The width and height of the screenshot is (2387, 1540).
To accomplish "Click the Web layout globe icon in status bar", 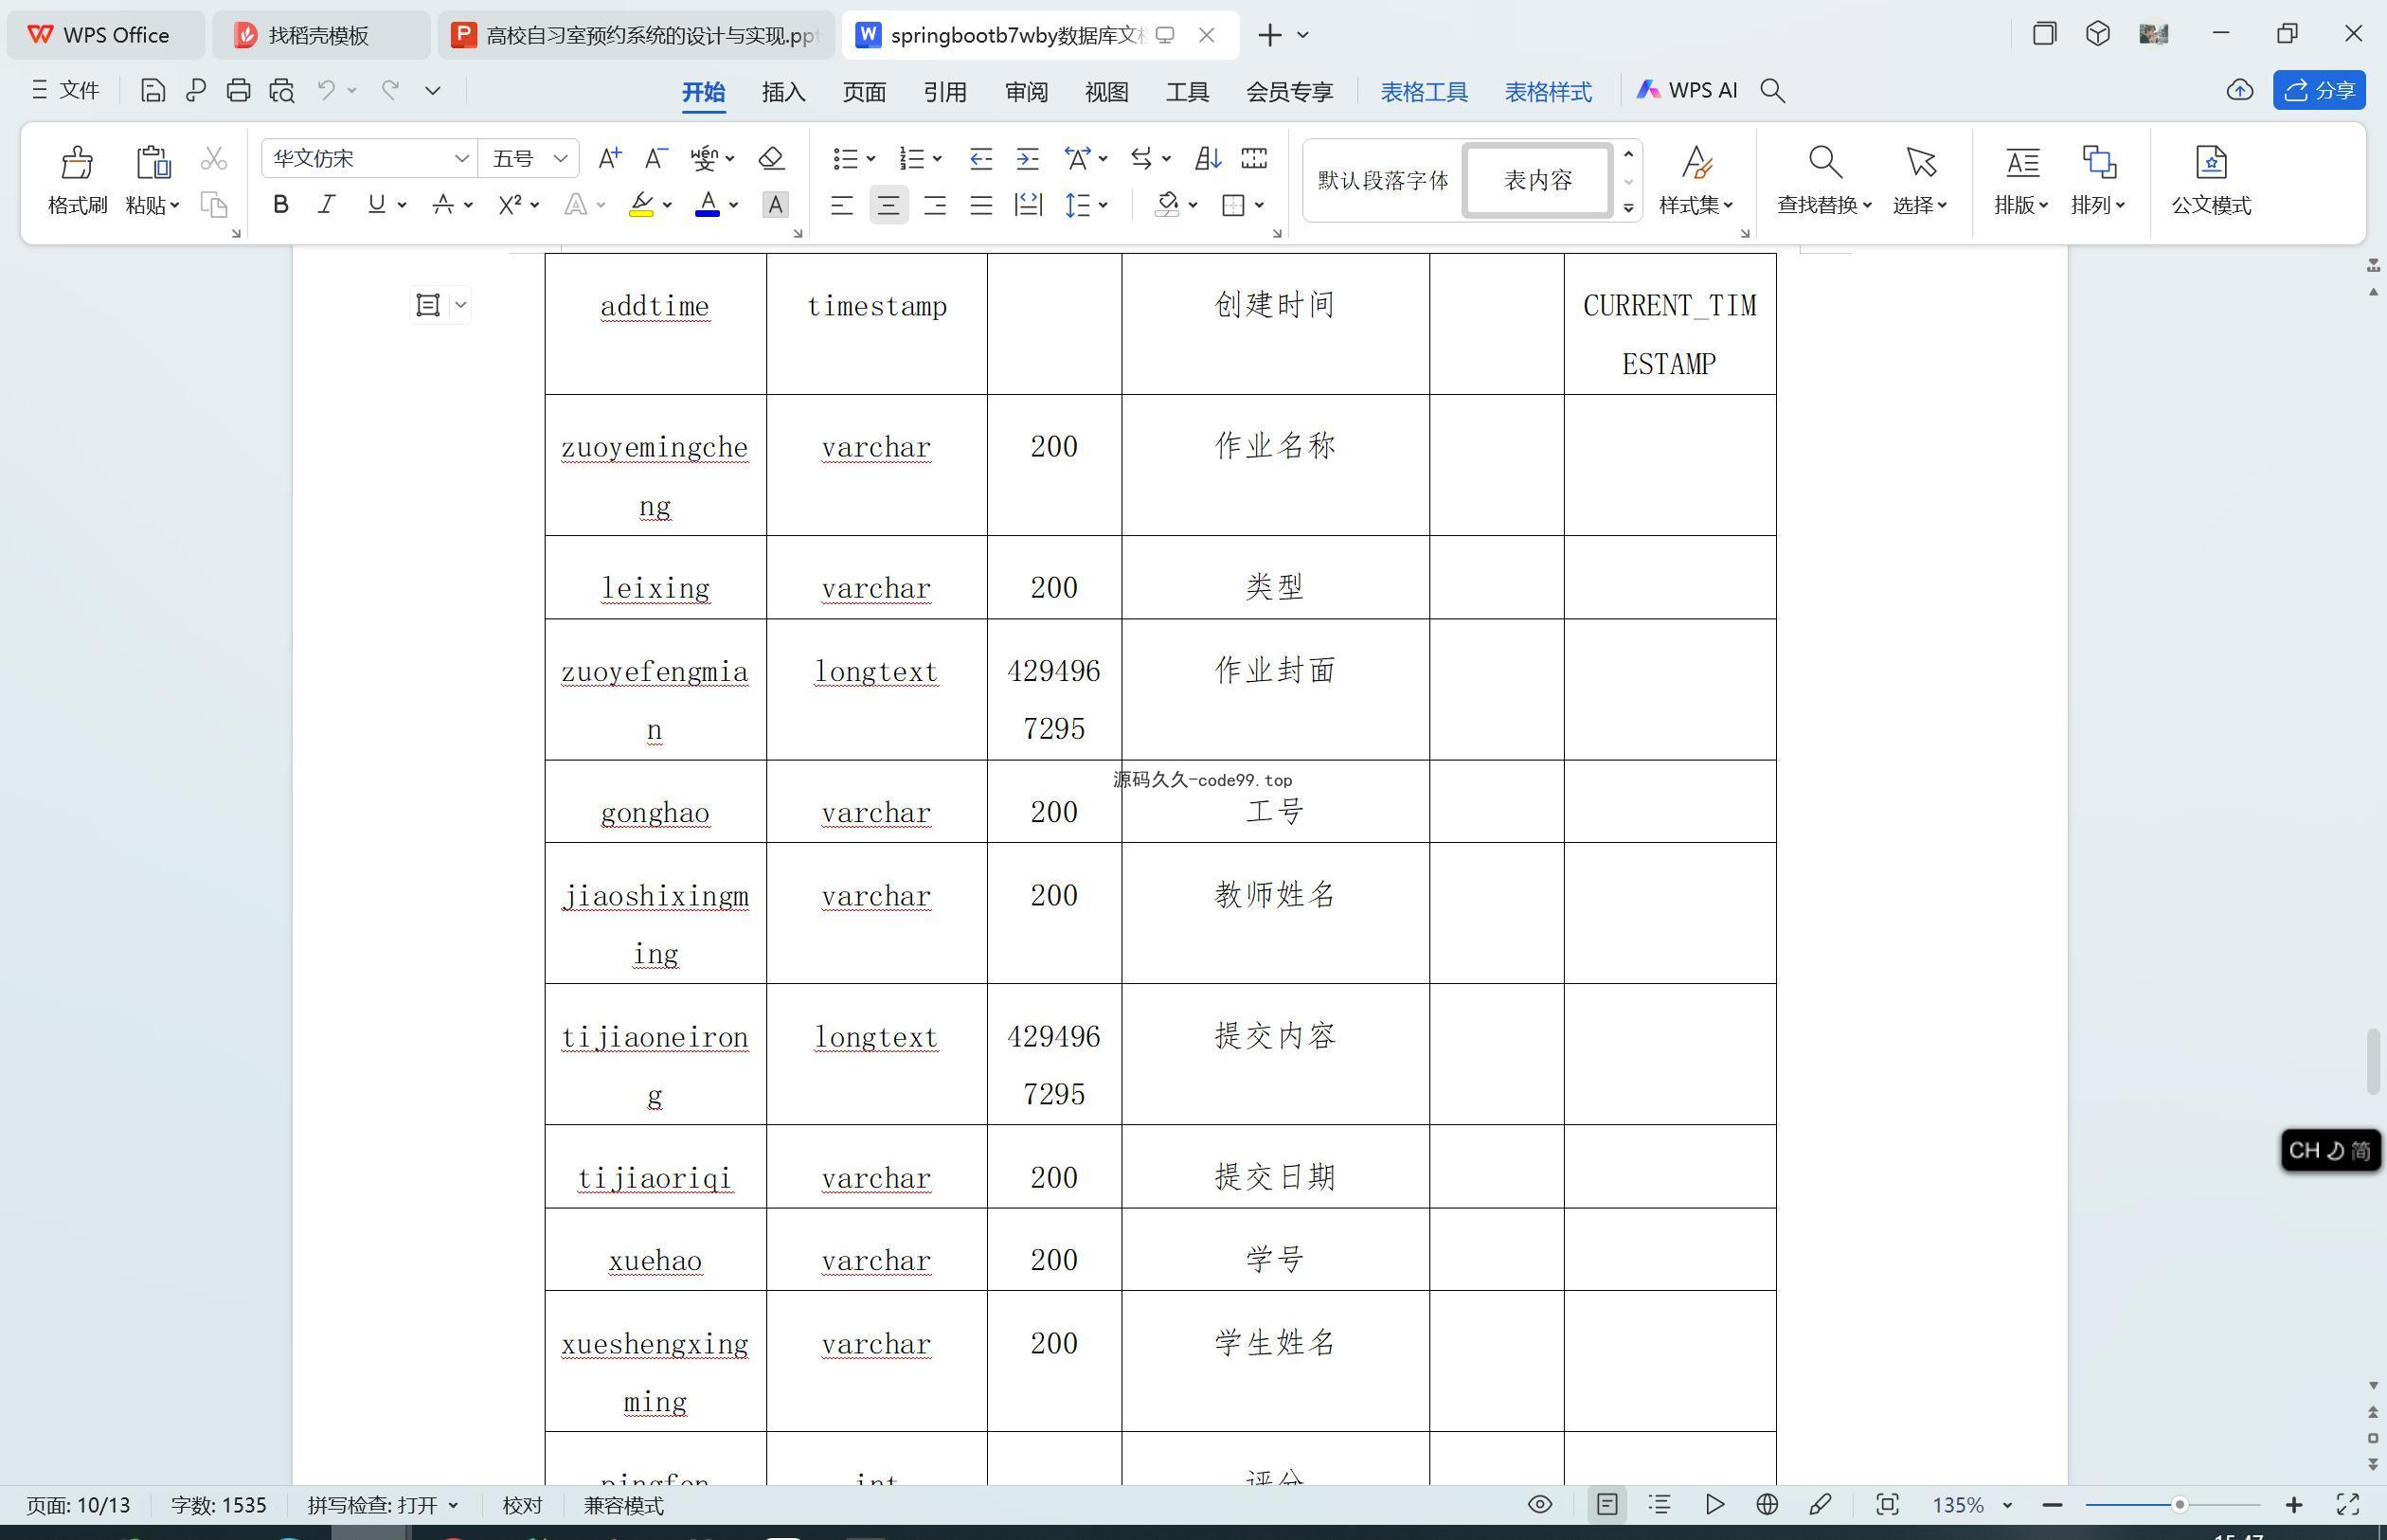I will pos(1767,1505).
